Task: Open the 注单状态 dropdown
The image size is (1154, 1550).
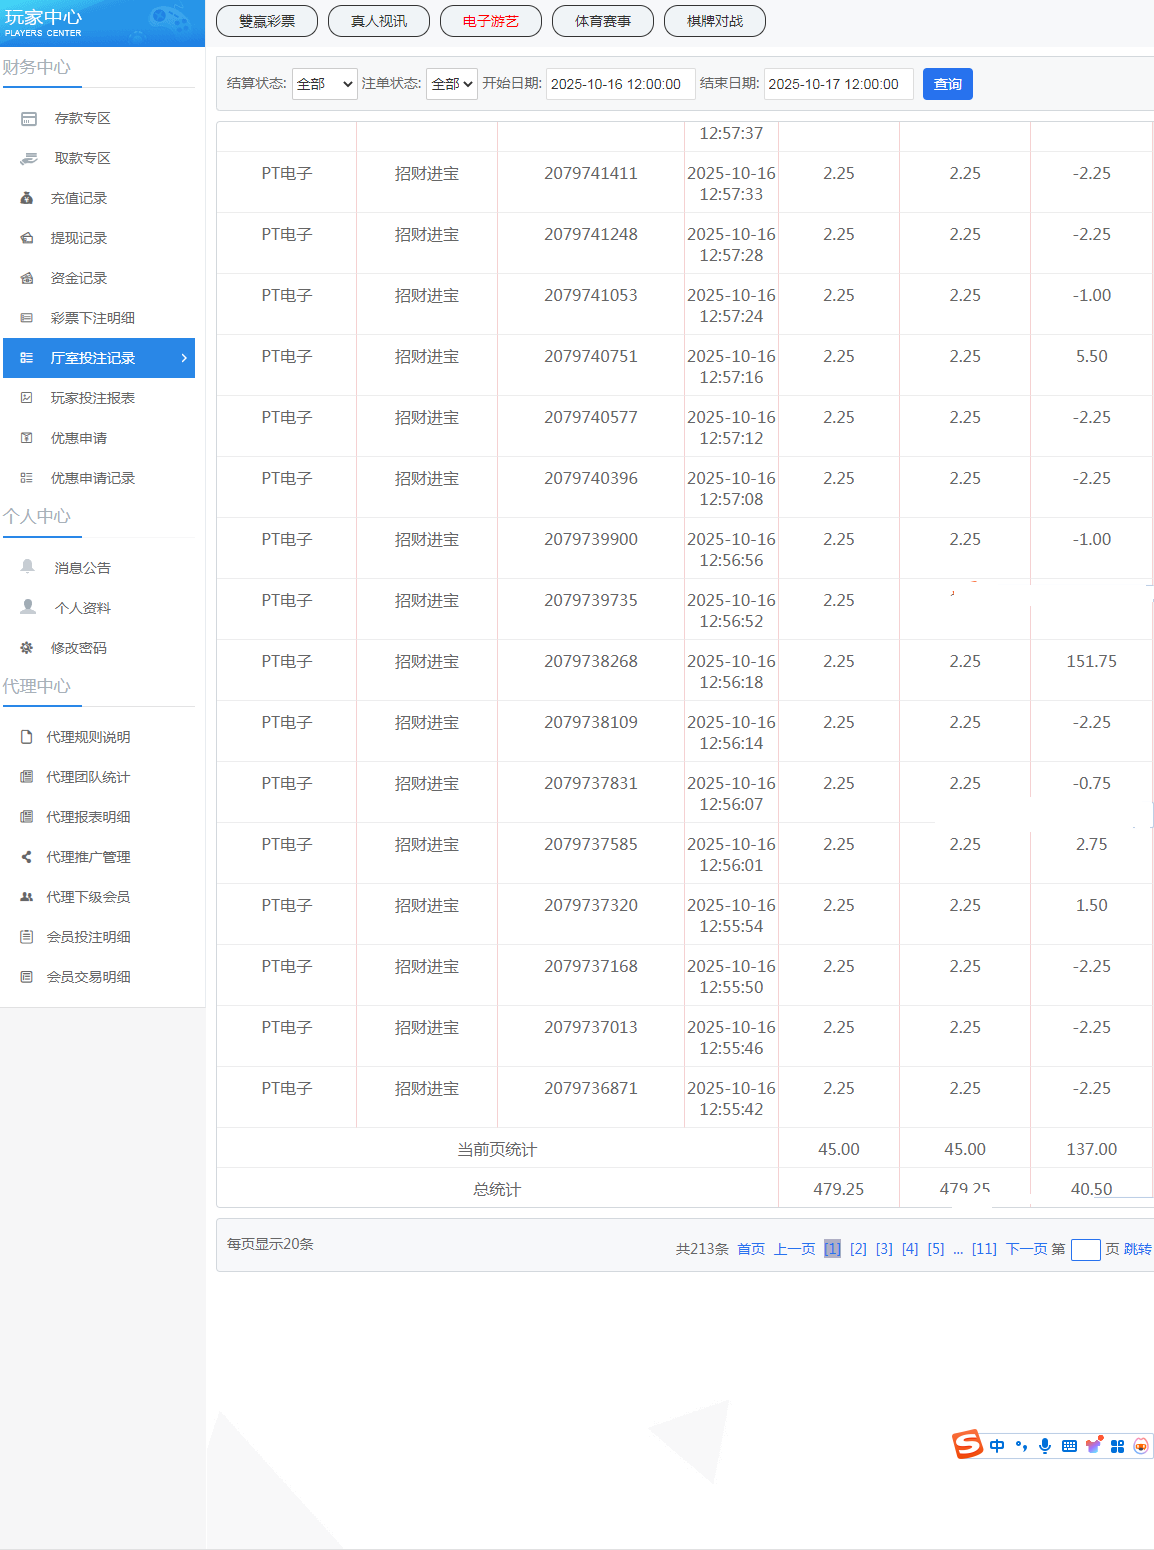Action: point(452,84)
